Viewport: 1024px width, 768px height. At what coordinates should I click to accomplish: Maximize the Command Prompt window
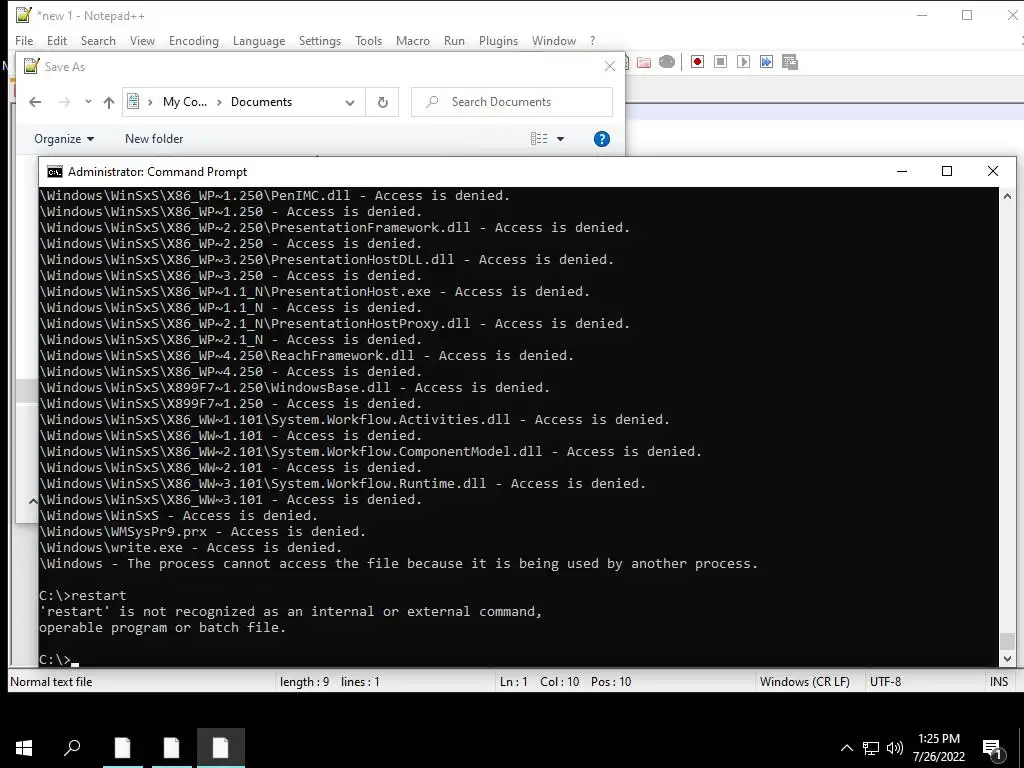[x=946, y=171]
